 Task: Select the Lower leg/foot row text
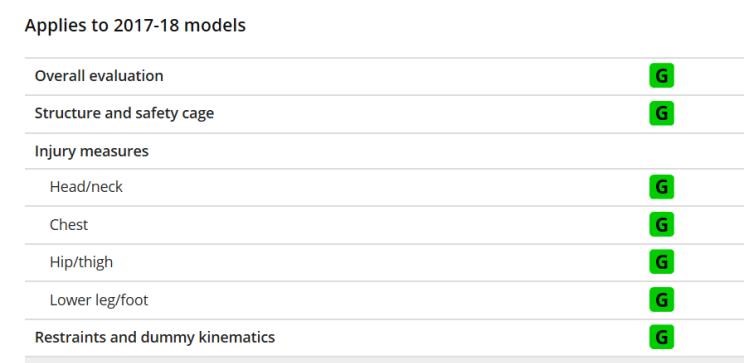click(x=99, y=300)
